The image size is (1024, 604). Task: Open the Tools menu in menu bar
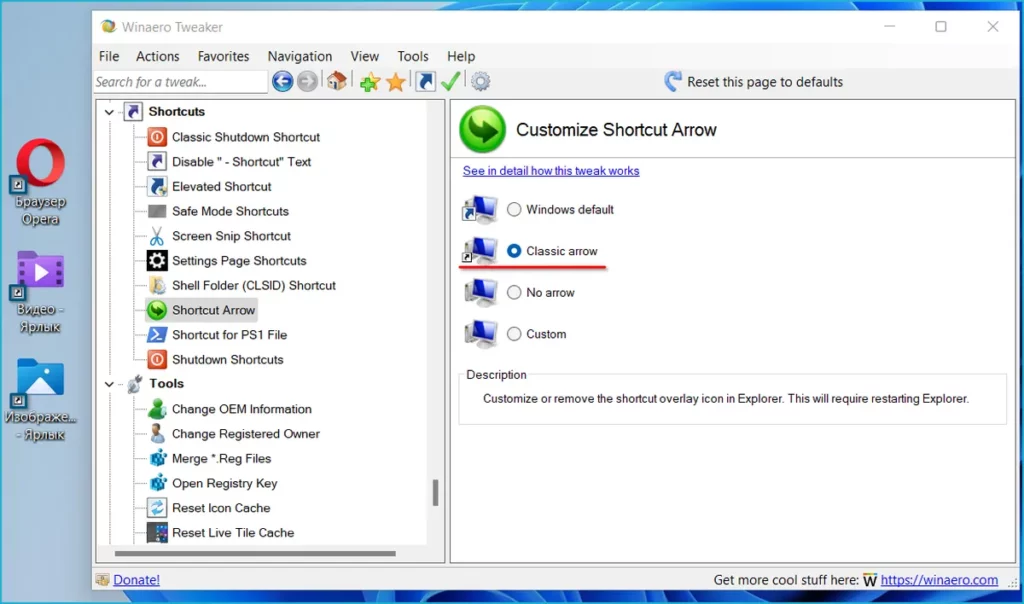coord(412,56)
